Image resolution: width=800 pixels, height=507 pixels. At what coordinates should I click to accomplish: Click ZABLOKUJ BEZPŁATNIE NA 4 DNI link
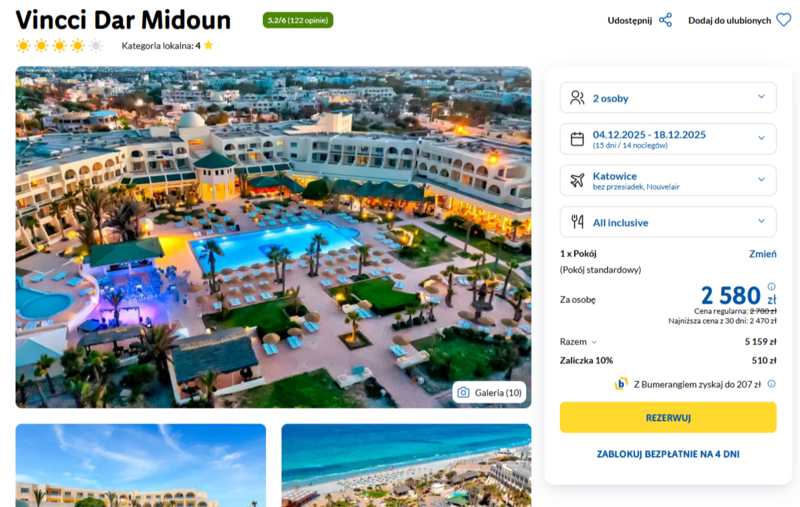point(668,454)
